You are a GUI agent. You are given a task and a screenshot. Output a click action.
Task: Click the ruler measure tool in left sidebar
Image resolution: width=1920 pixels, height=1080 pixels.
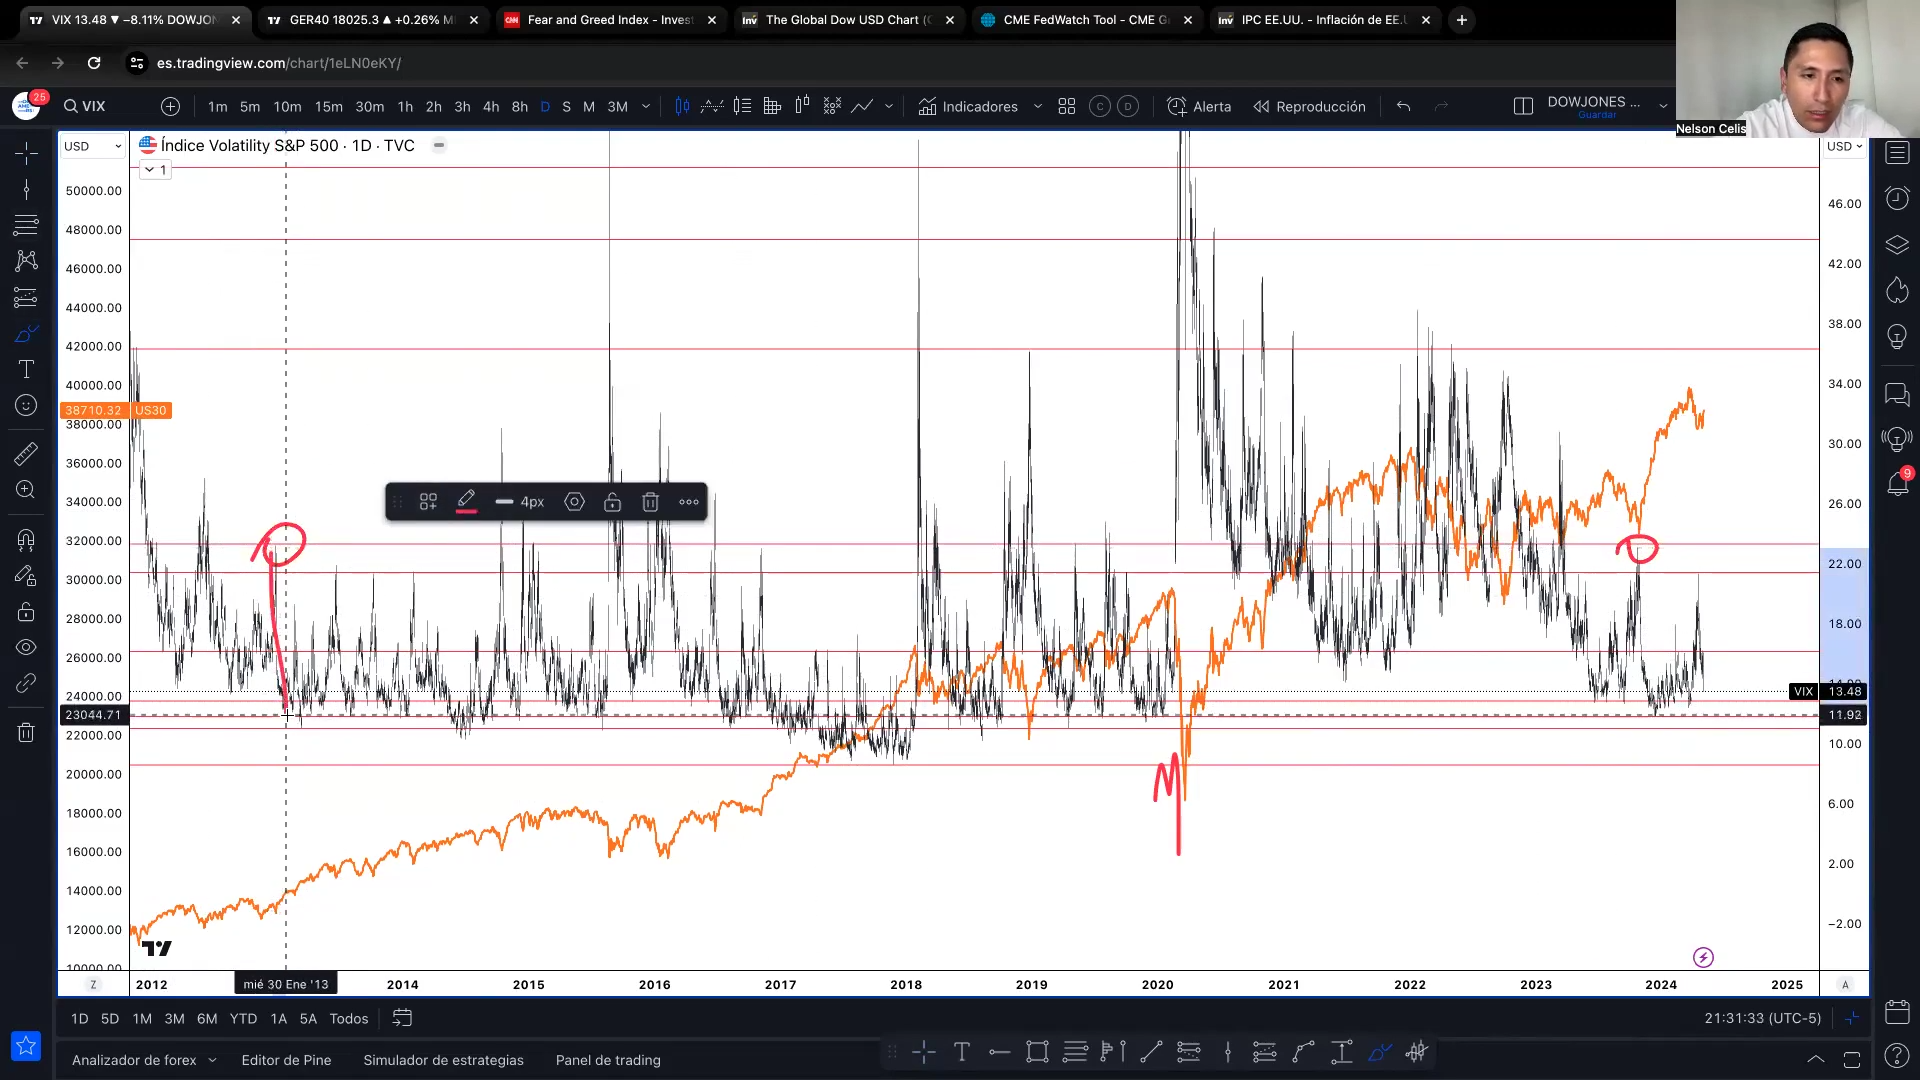coord(26,453)
